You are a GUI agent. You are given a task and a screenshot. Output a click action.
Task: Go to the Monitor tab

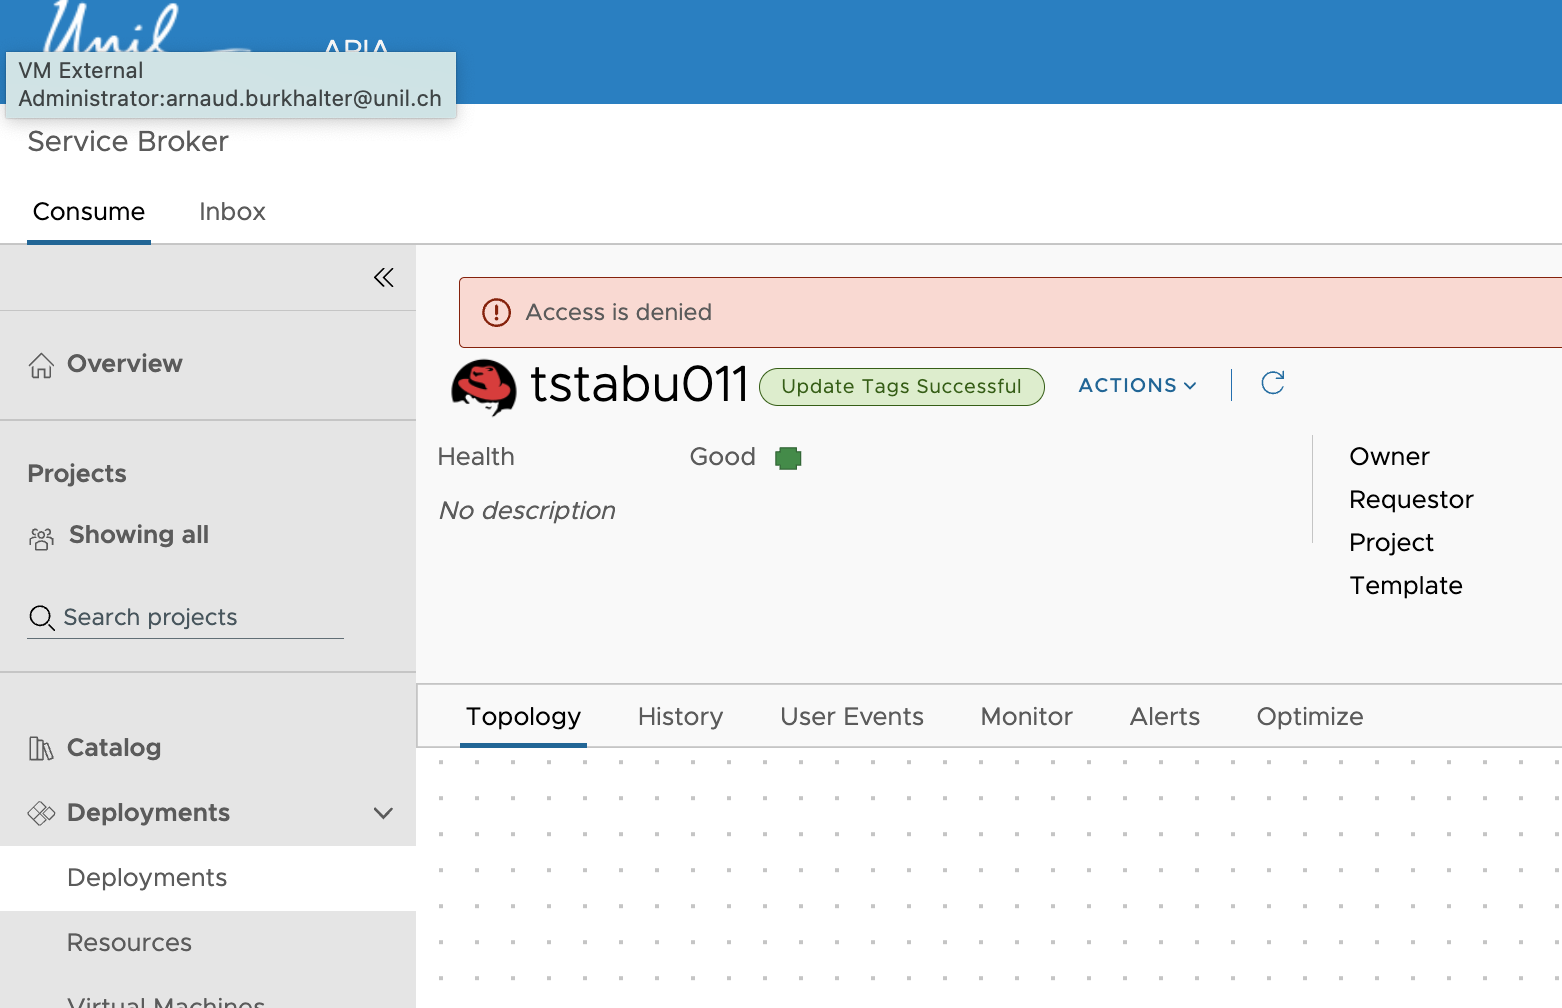tap(1026, 717)
